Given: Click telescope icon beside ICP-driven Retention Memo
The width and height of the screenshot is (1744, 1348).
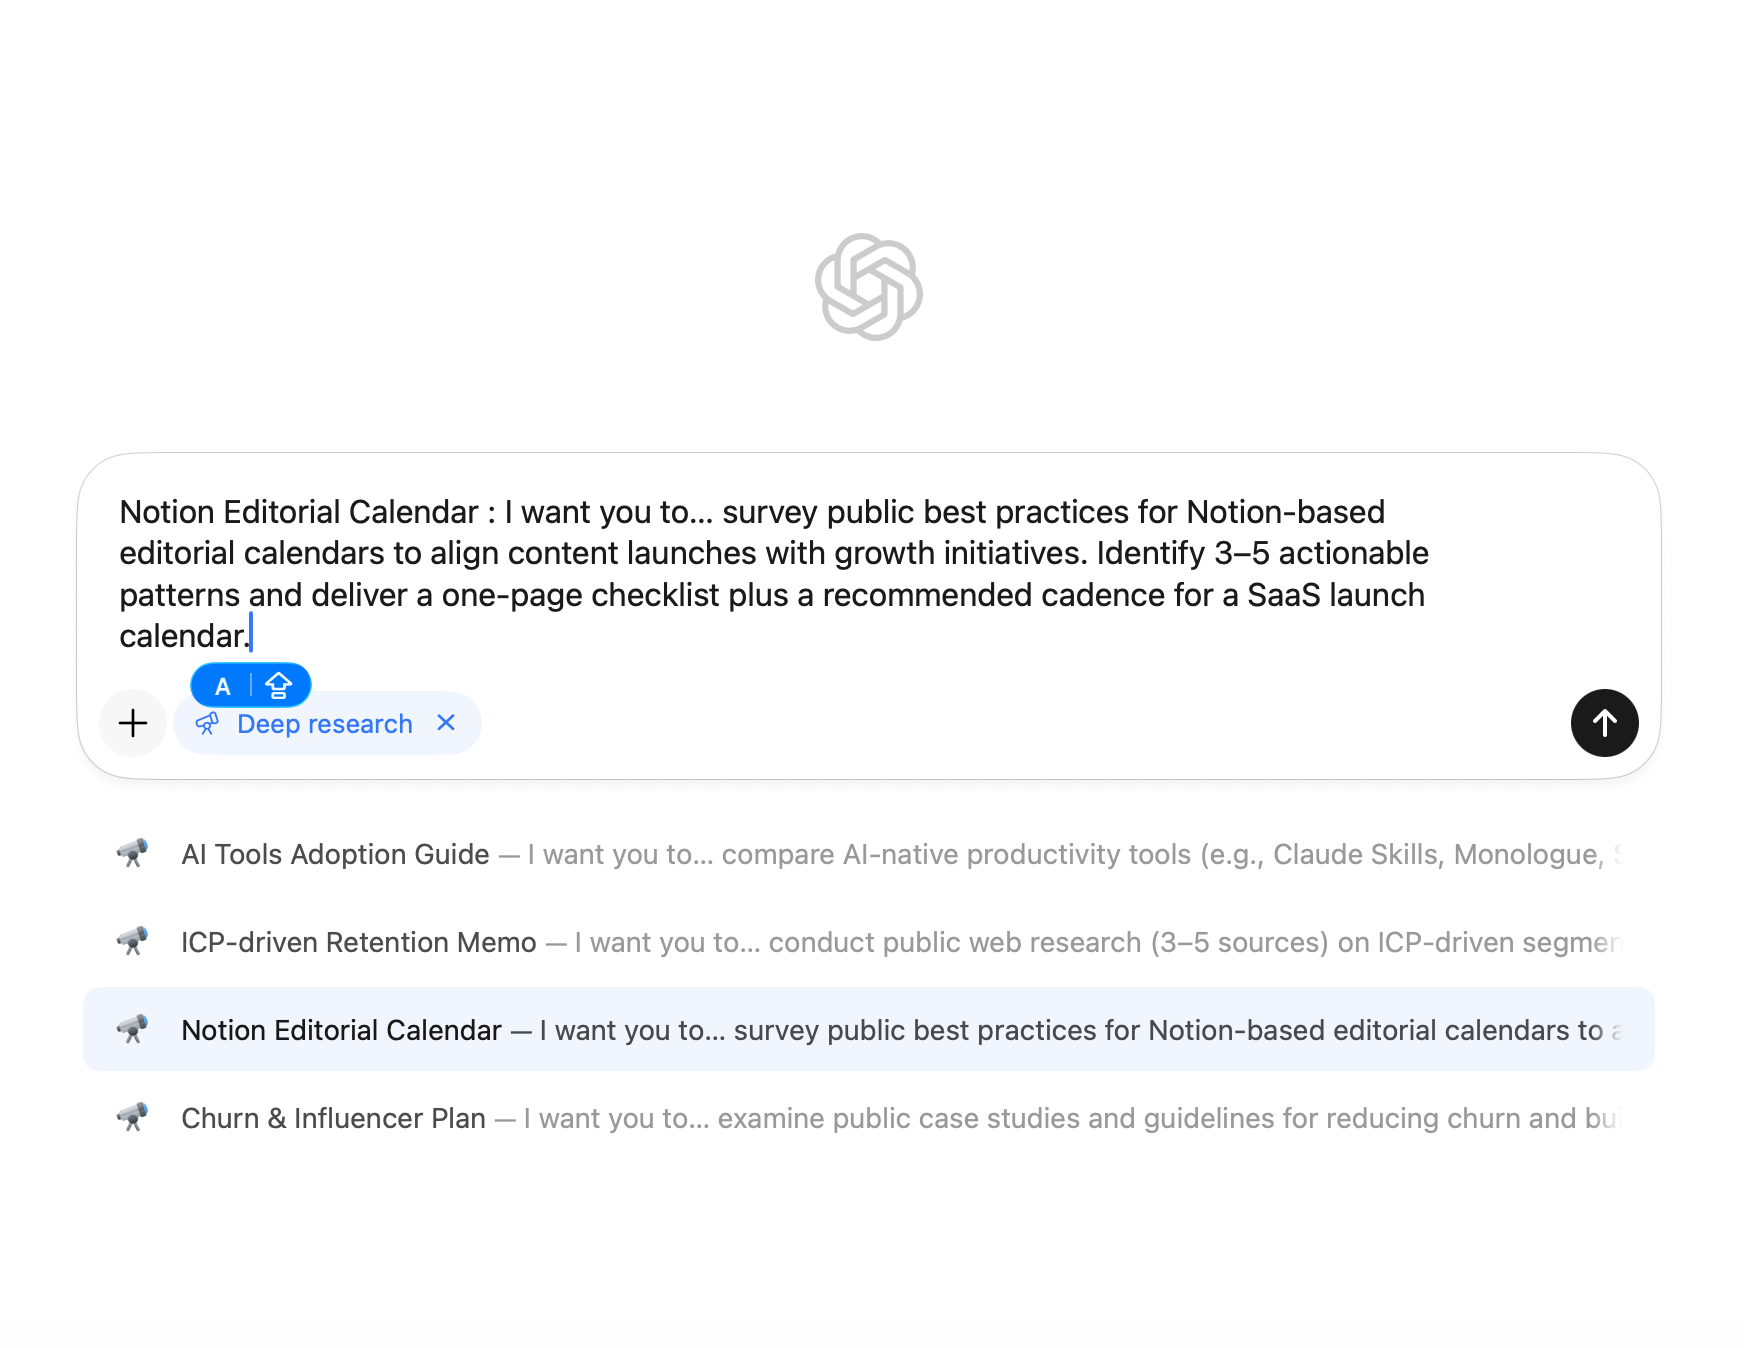Looking at the screenshot, I should [x=132, y=942].
